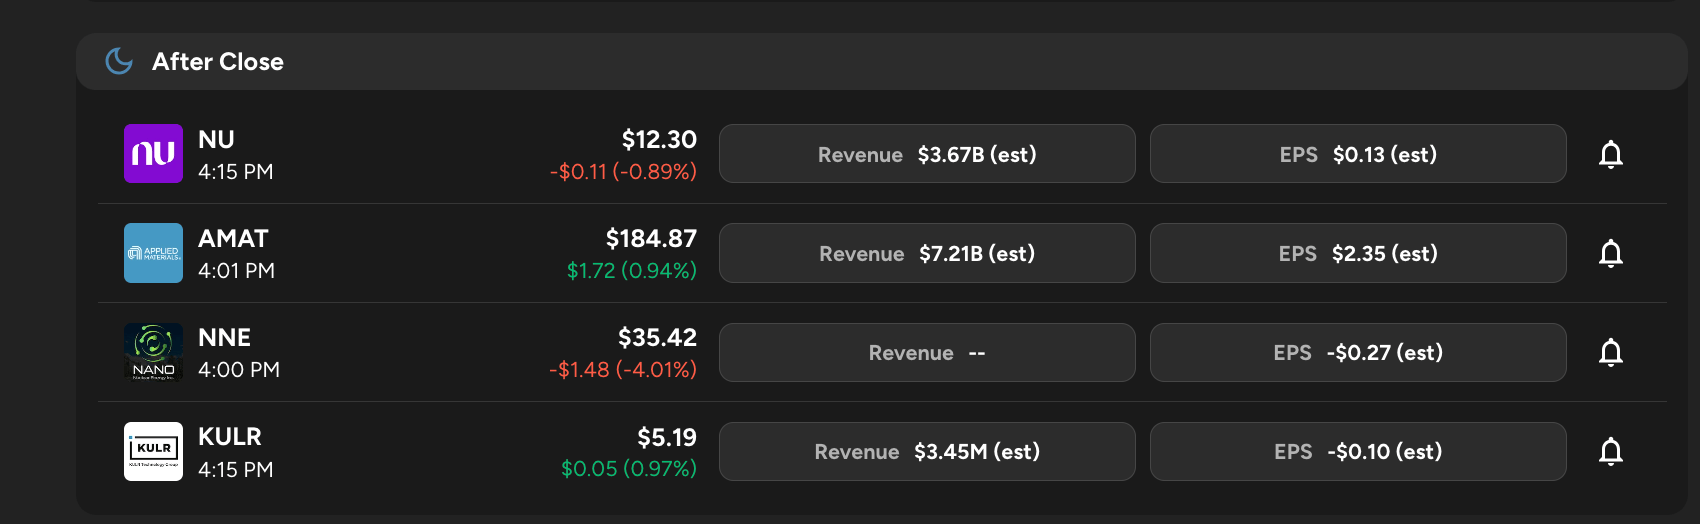
Task: Open KULR revenue $3.45M estimate box
Action: pyautogui.click(x=927, y=451)
